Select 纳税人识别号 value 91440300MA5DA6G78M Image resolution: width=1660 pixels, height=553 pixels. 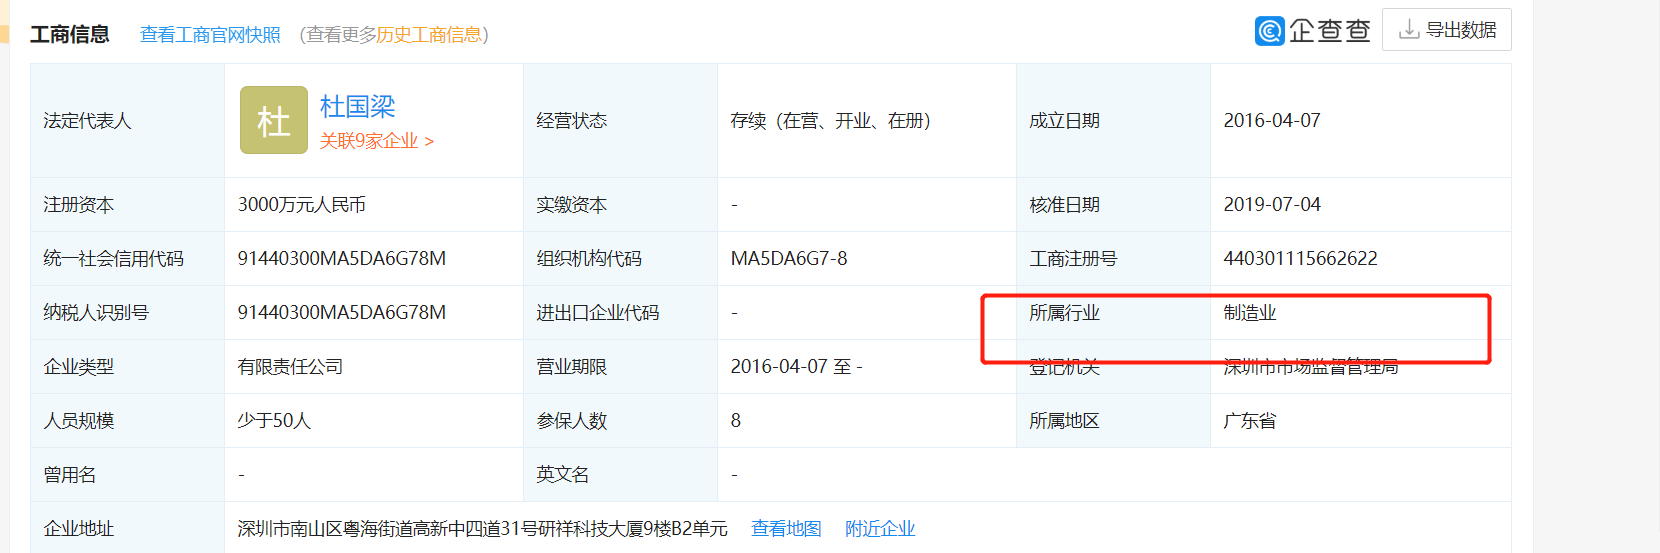coord(342,312)
